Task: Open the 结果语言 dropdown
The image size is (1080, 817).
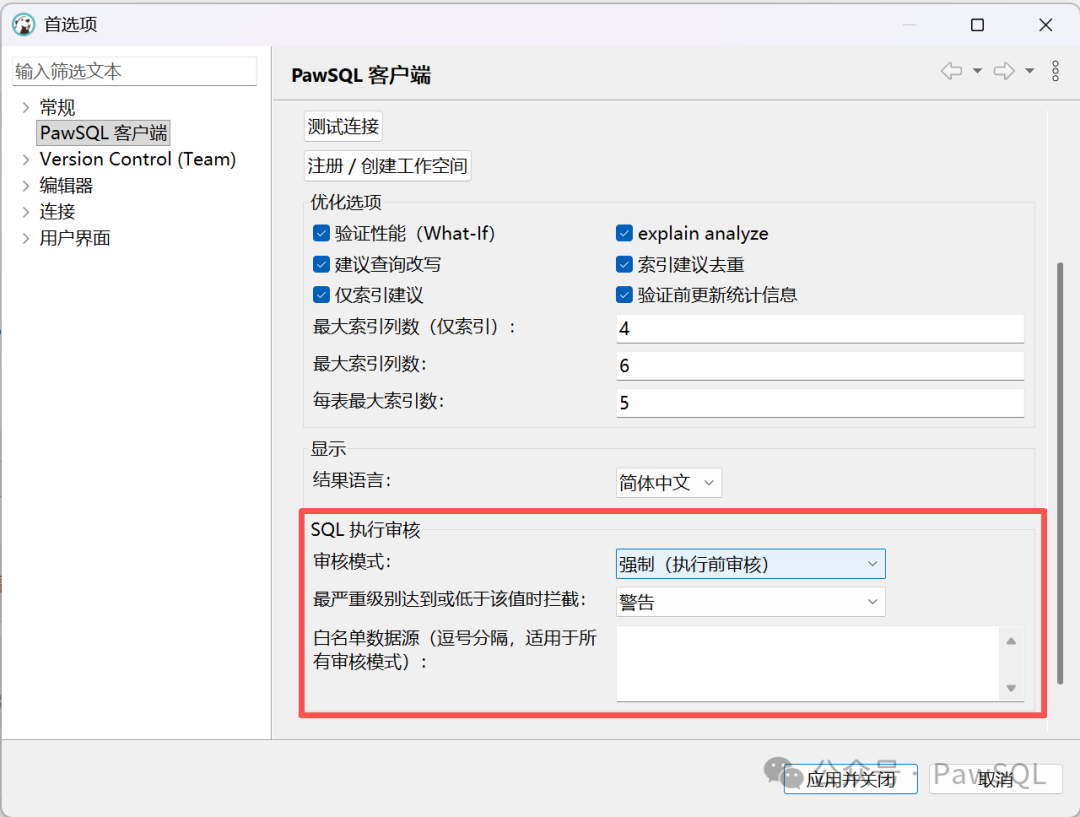Action: [668, 483]
